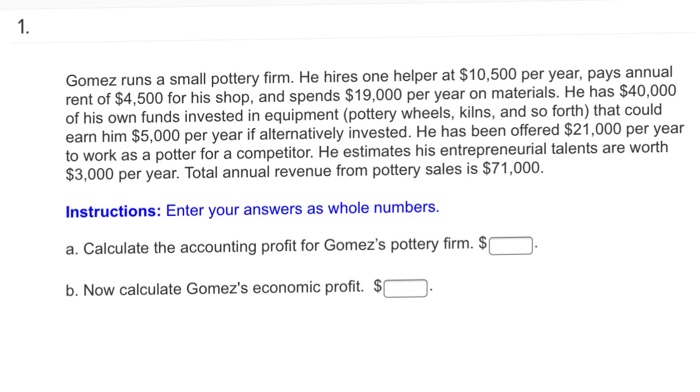Click the $5,000 alternative investment figure

pyautogui.click(x=156, y=136)
